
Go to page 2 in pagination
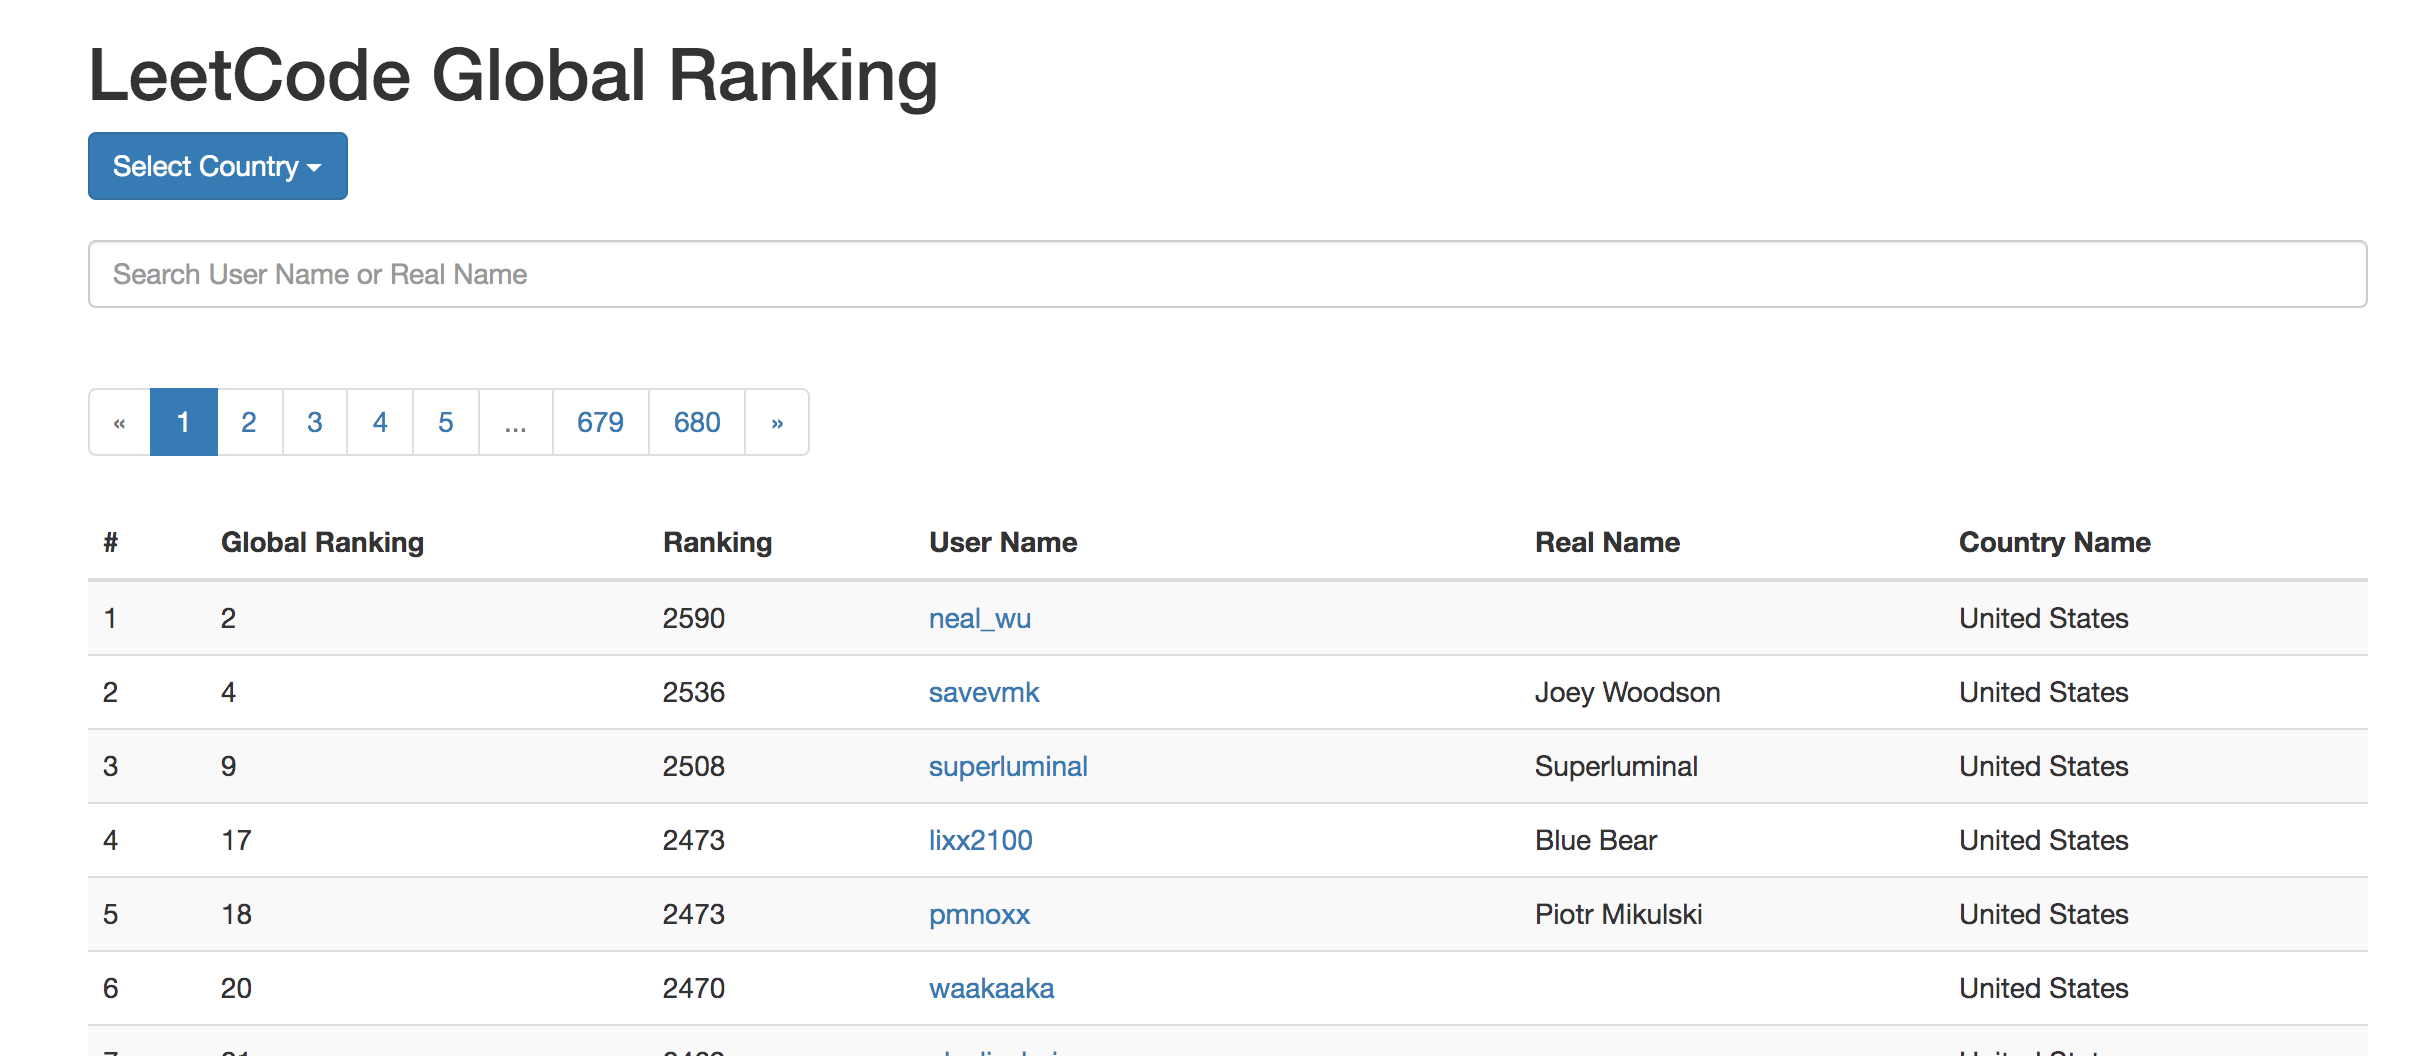pyautogui.click(x=249, y=422)
